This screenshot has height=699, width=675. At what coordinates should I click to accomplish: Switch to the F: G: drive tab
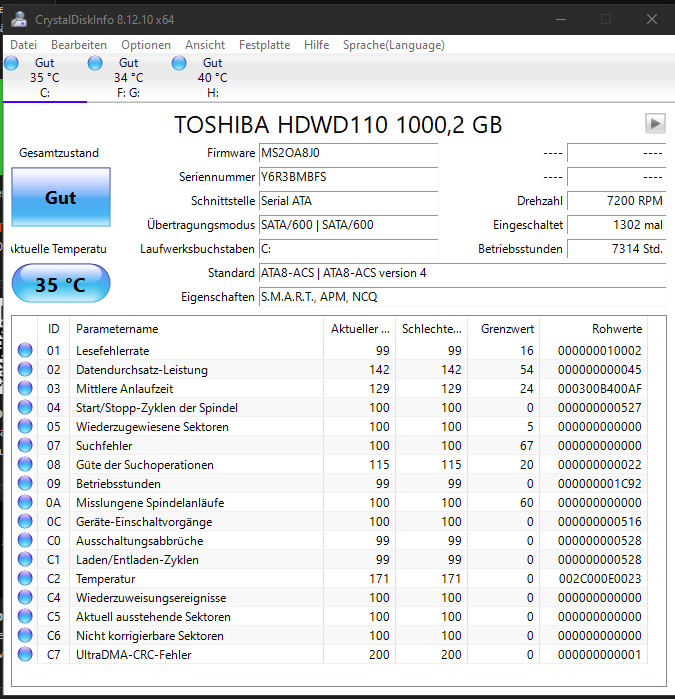point(128,78)
